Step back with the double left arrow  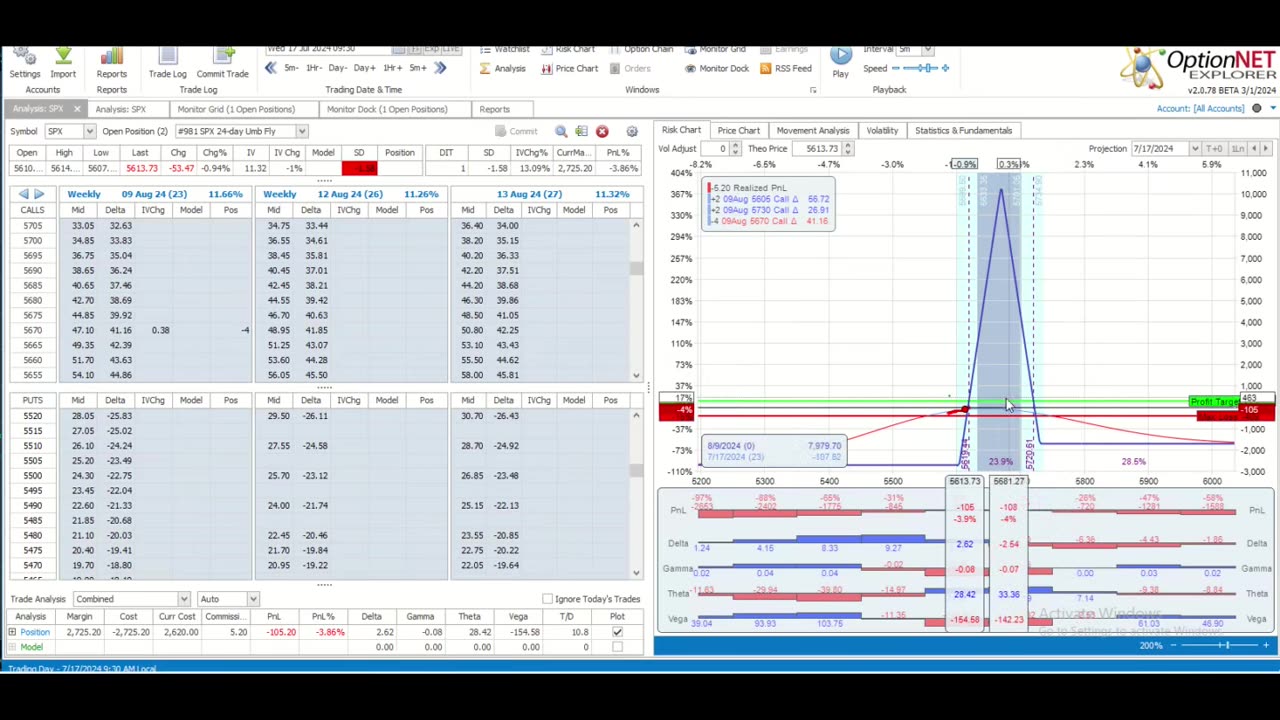click(270, 68)
